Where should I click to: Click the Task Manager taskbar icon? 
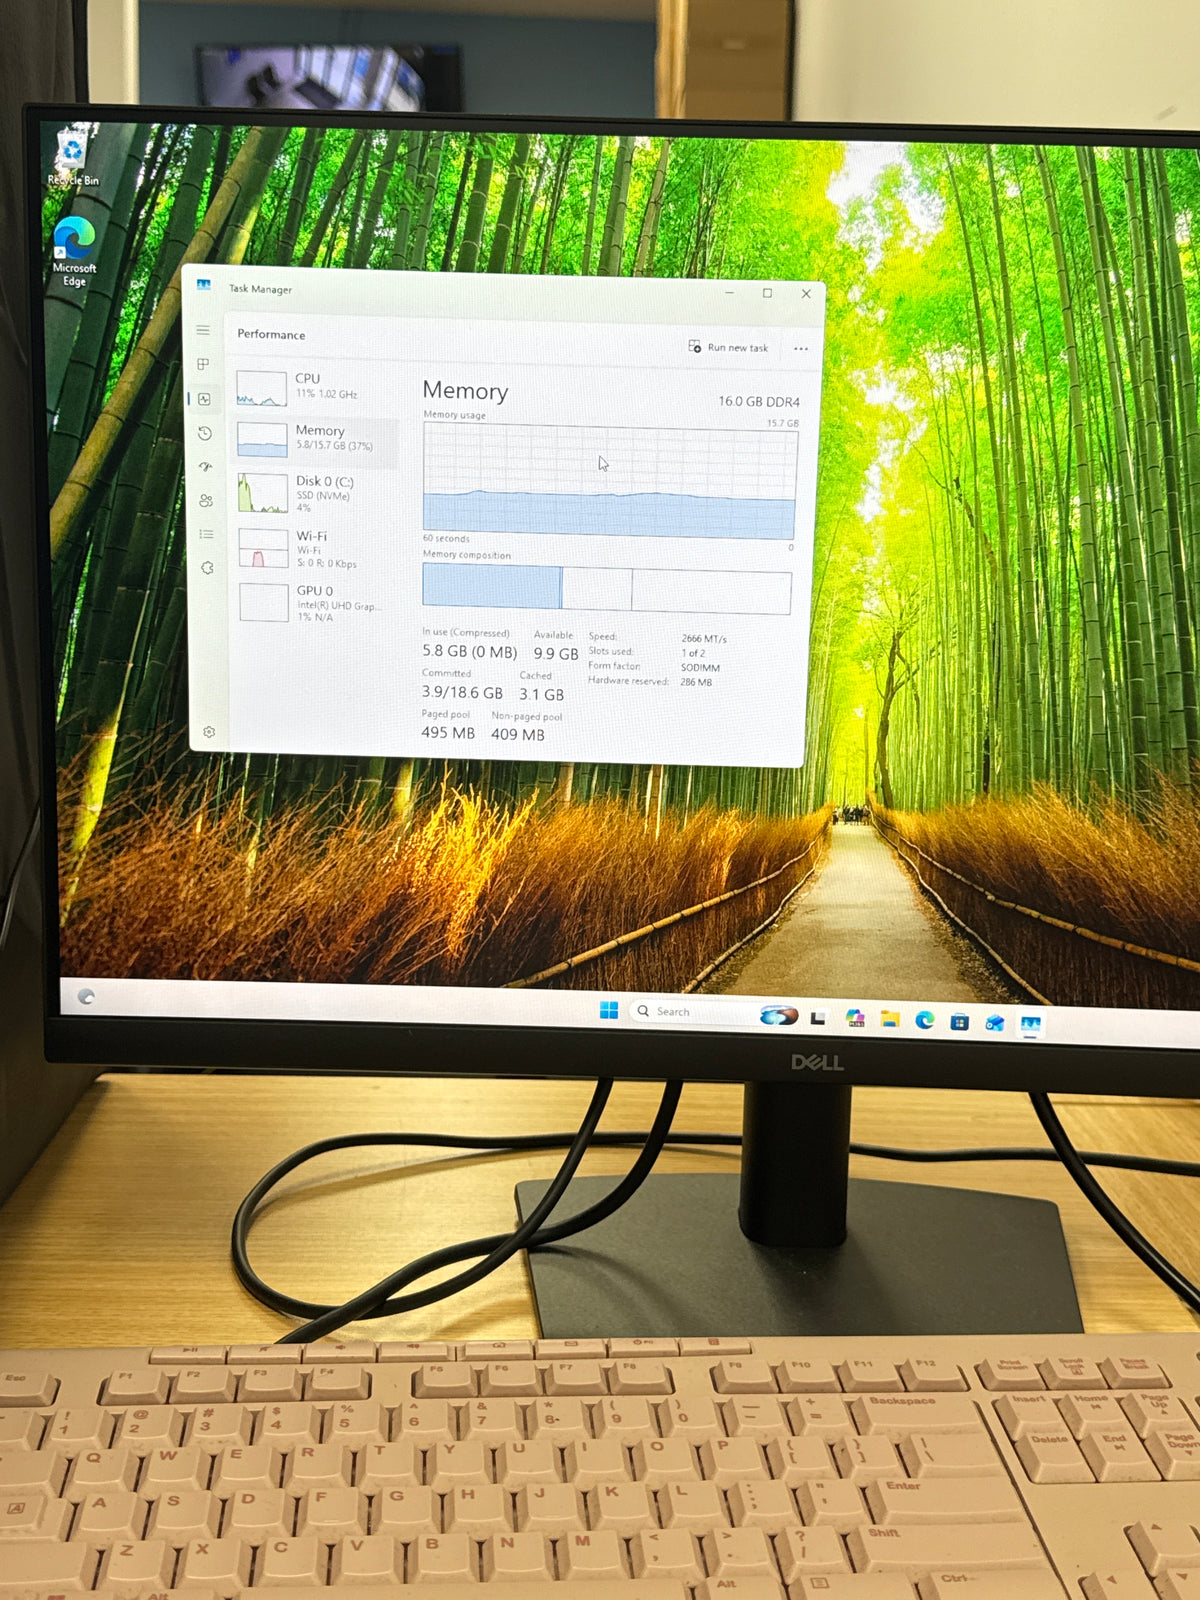1030,1024
